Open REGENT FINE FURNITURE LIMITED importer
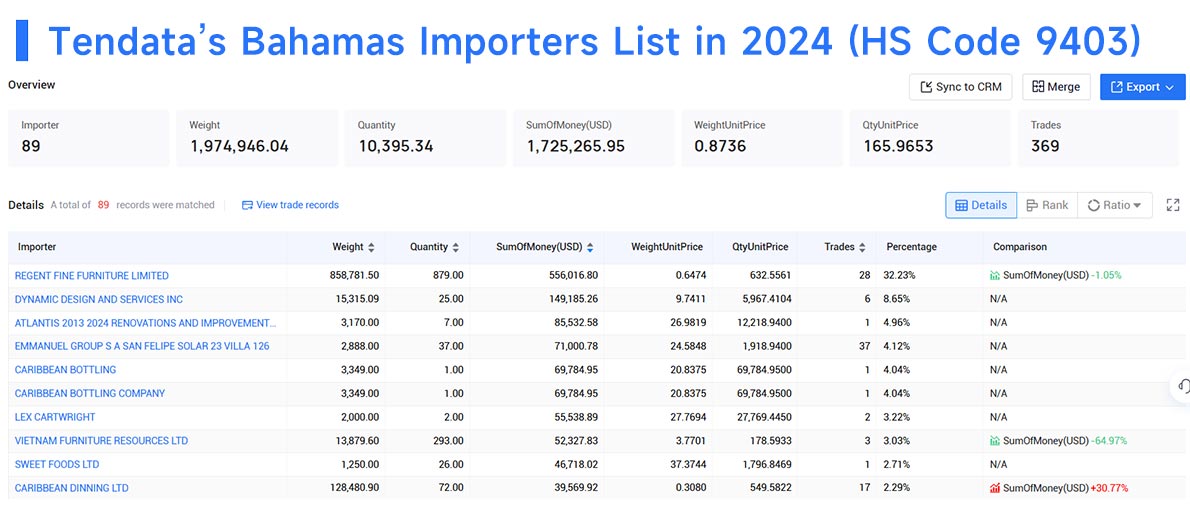This screenshot has height=515, width=1190. pos(92,275)
